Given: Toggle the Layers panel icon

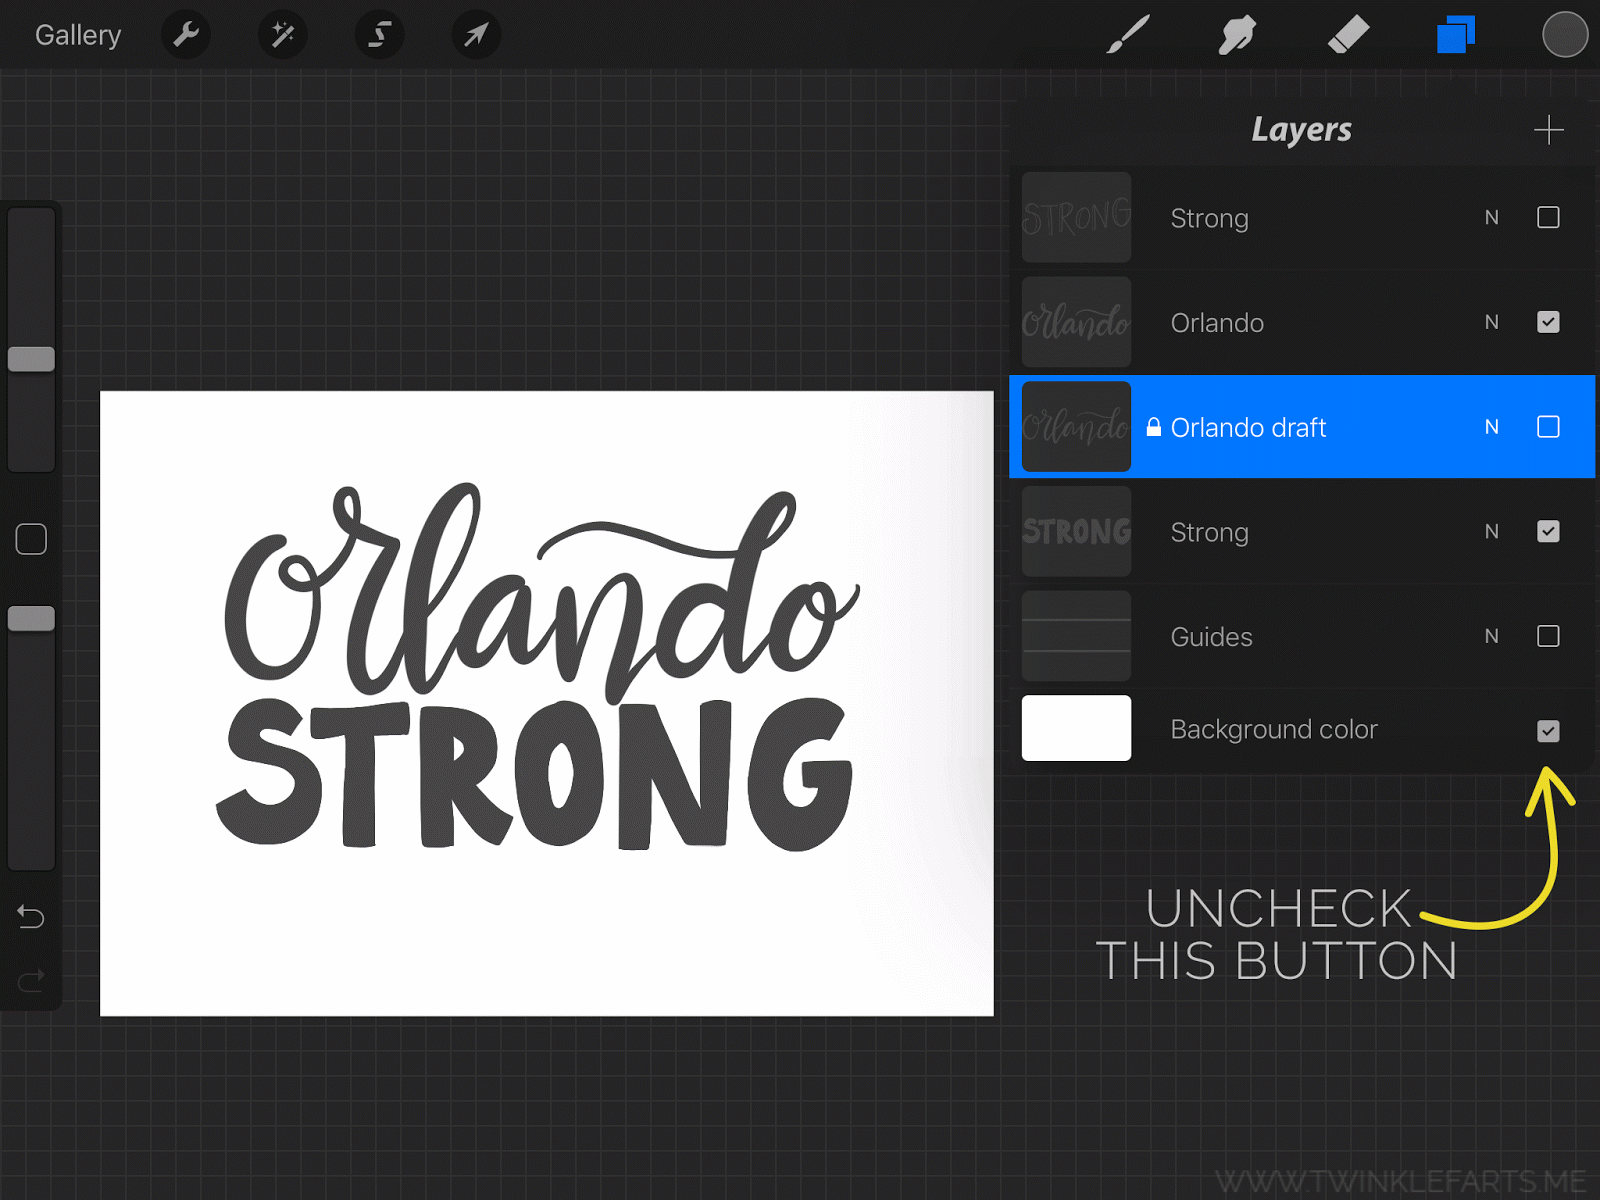Looking at the screenshot, I should [1456, 35].
